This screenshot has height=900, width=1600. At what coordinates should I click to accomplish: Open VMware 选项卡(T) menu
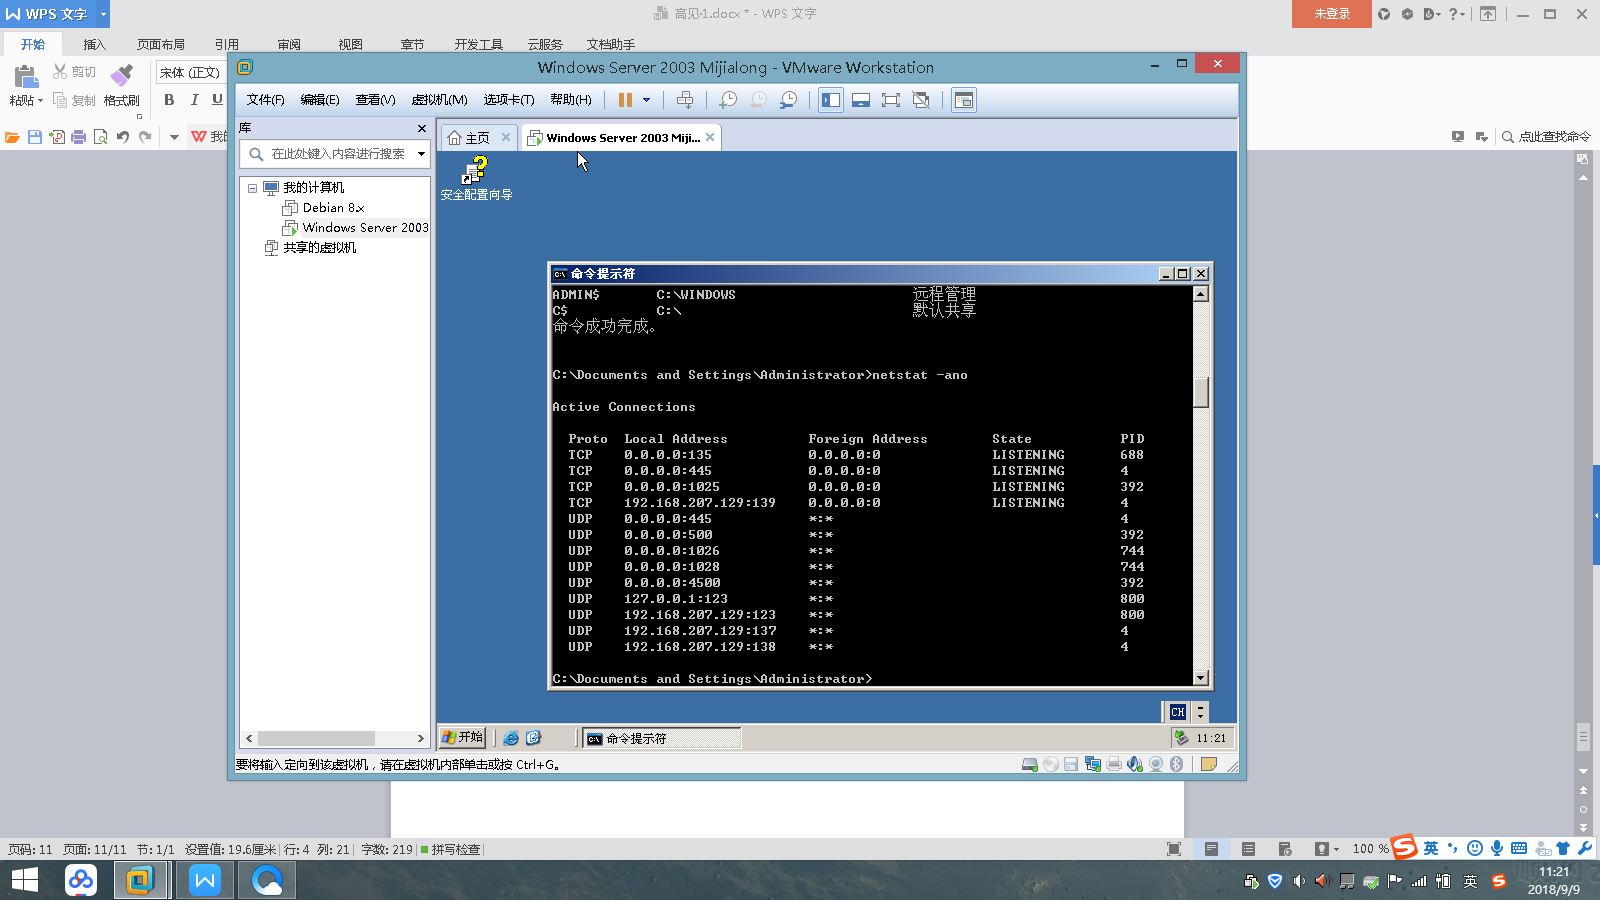pos(509,100)
